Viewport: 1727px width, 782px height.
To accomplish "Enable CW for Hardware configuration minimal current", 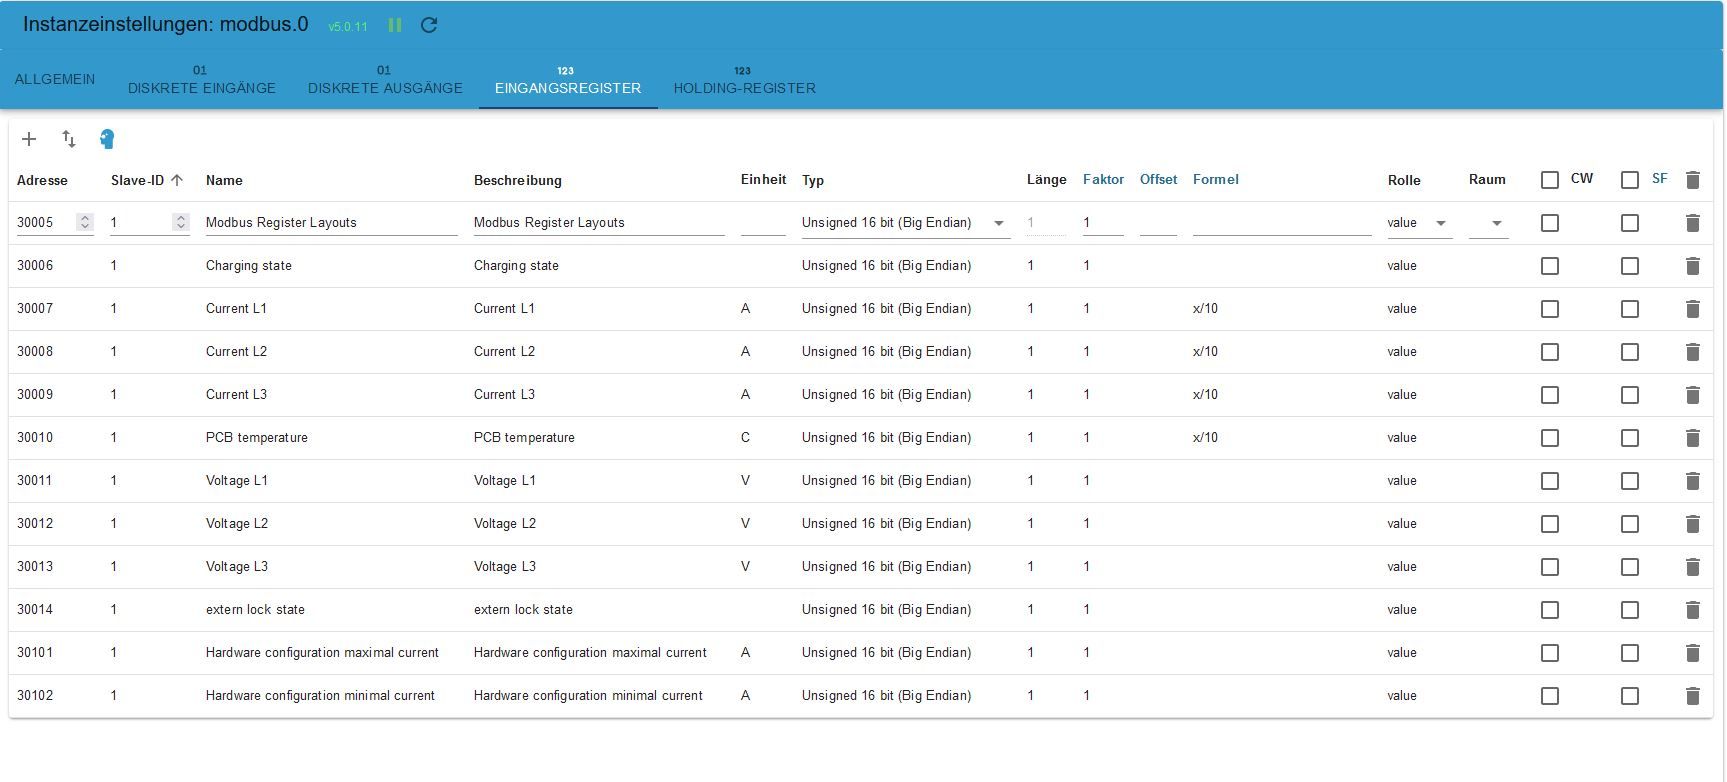I will click(x=1550, y=696).
